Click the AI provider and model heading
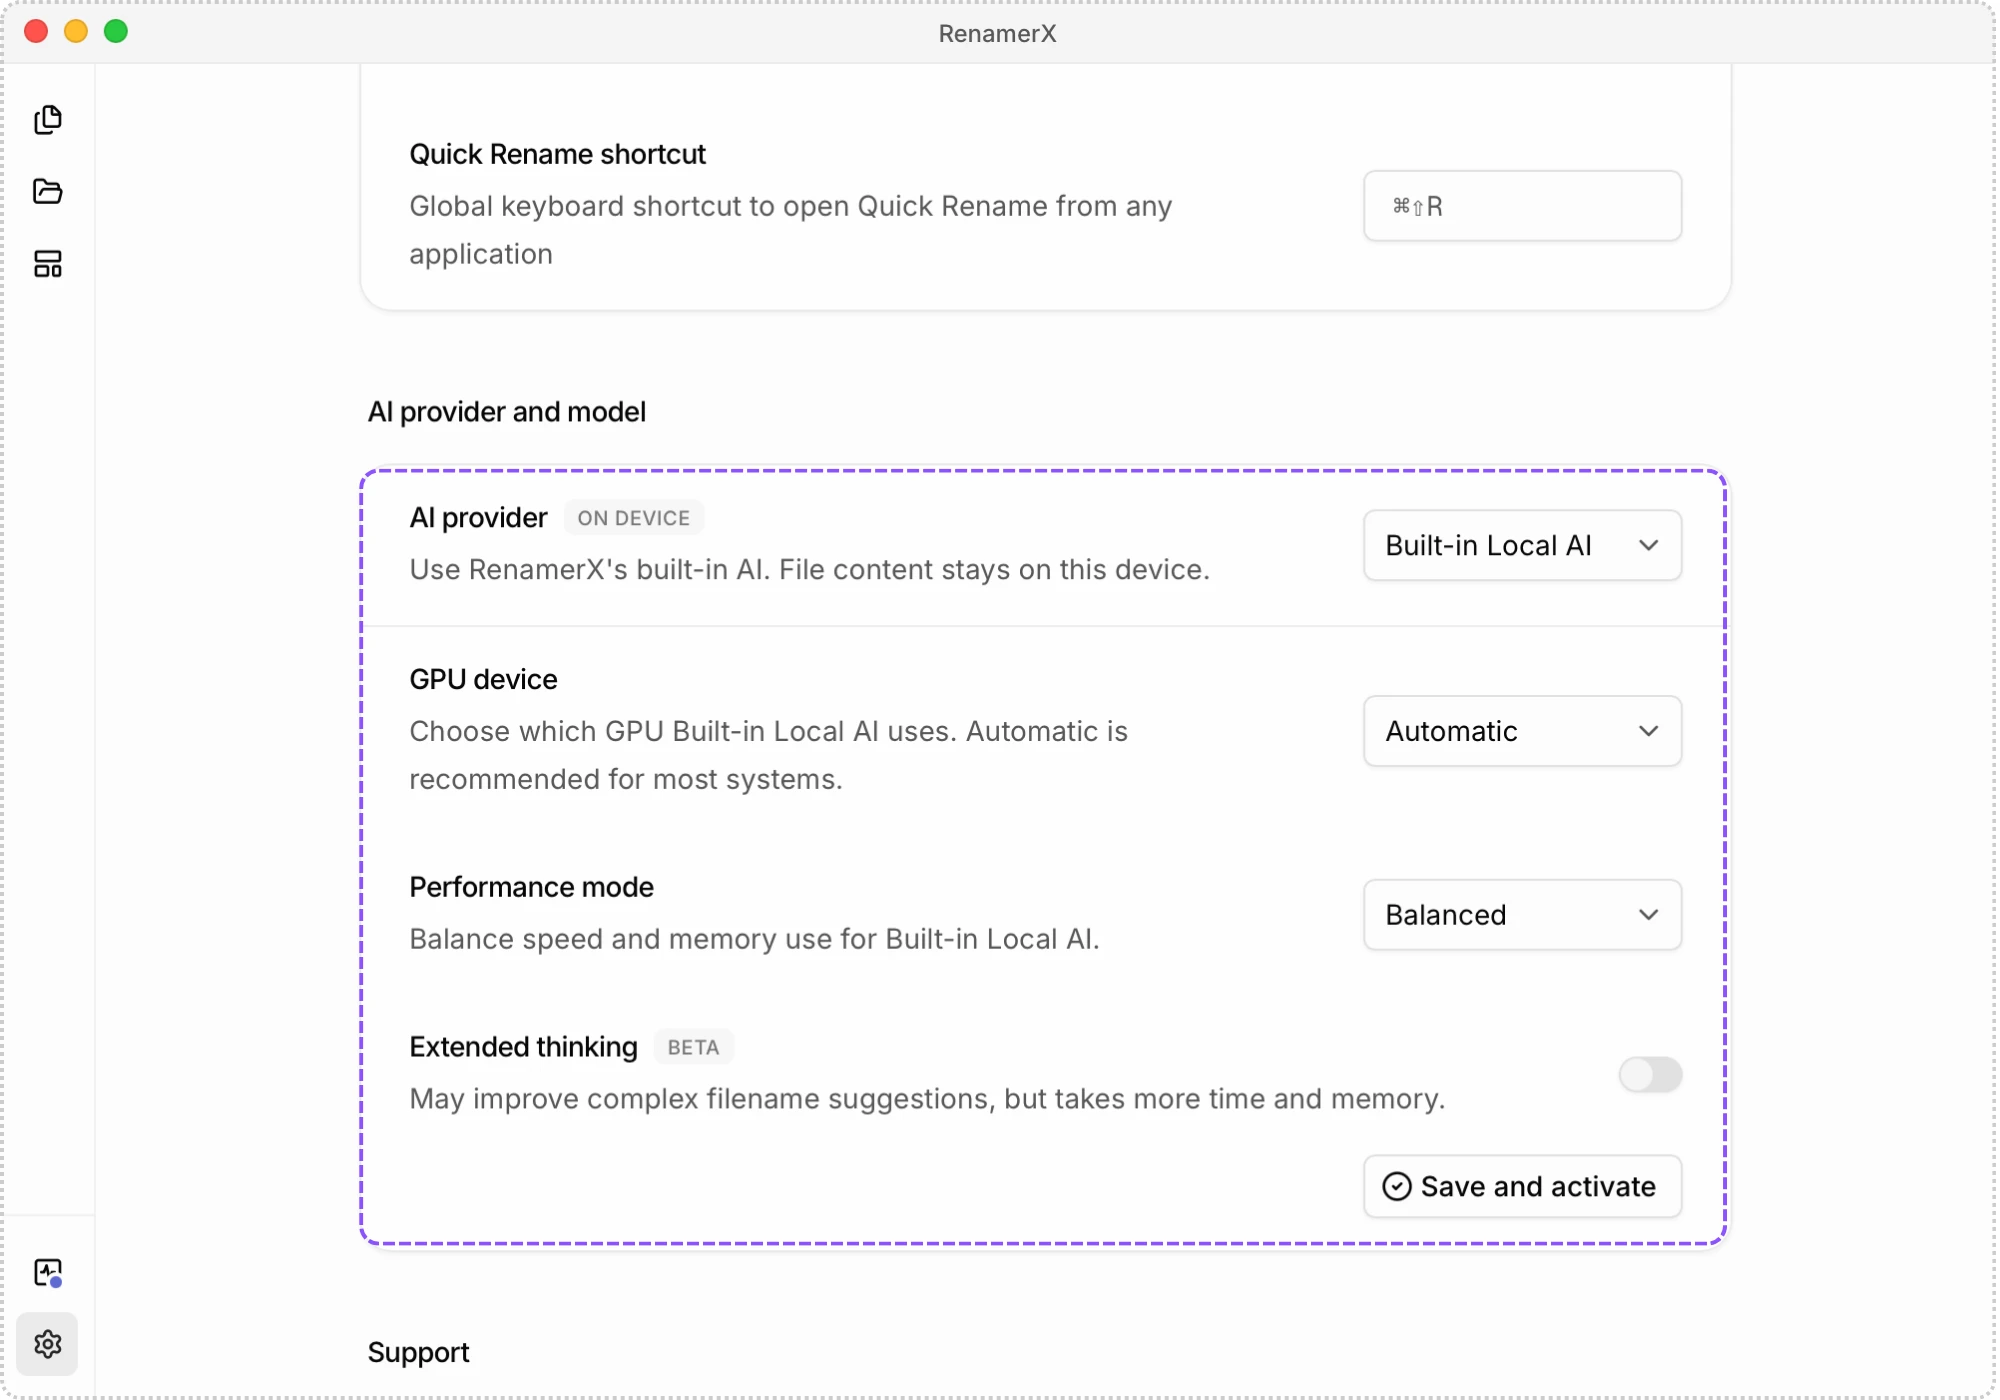This screenshot has width=2000, height=1400. click(507, 412)
